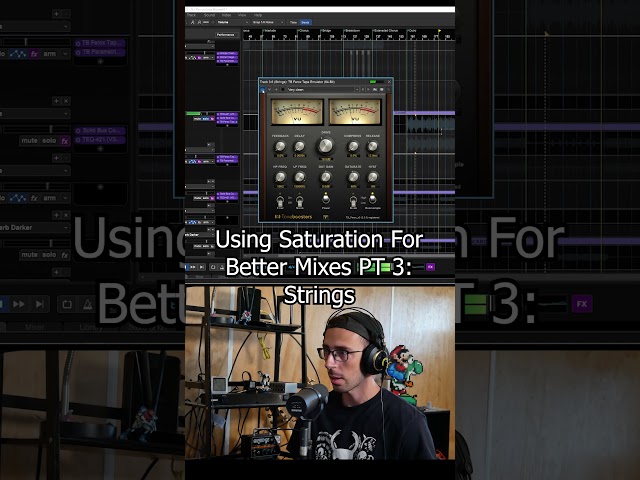Solo the track with the green meter

click(207, 119)
